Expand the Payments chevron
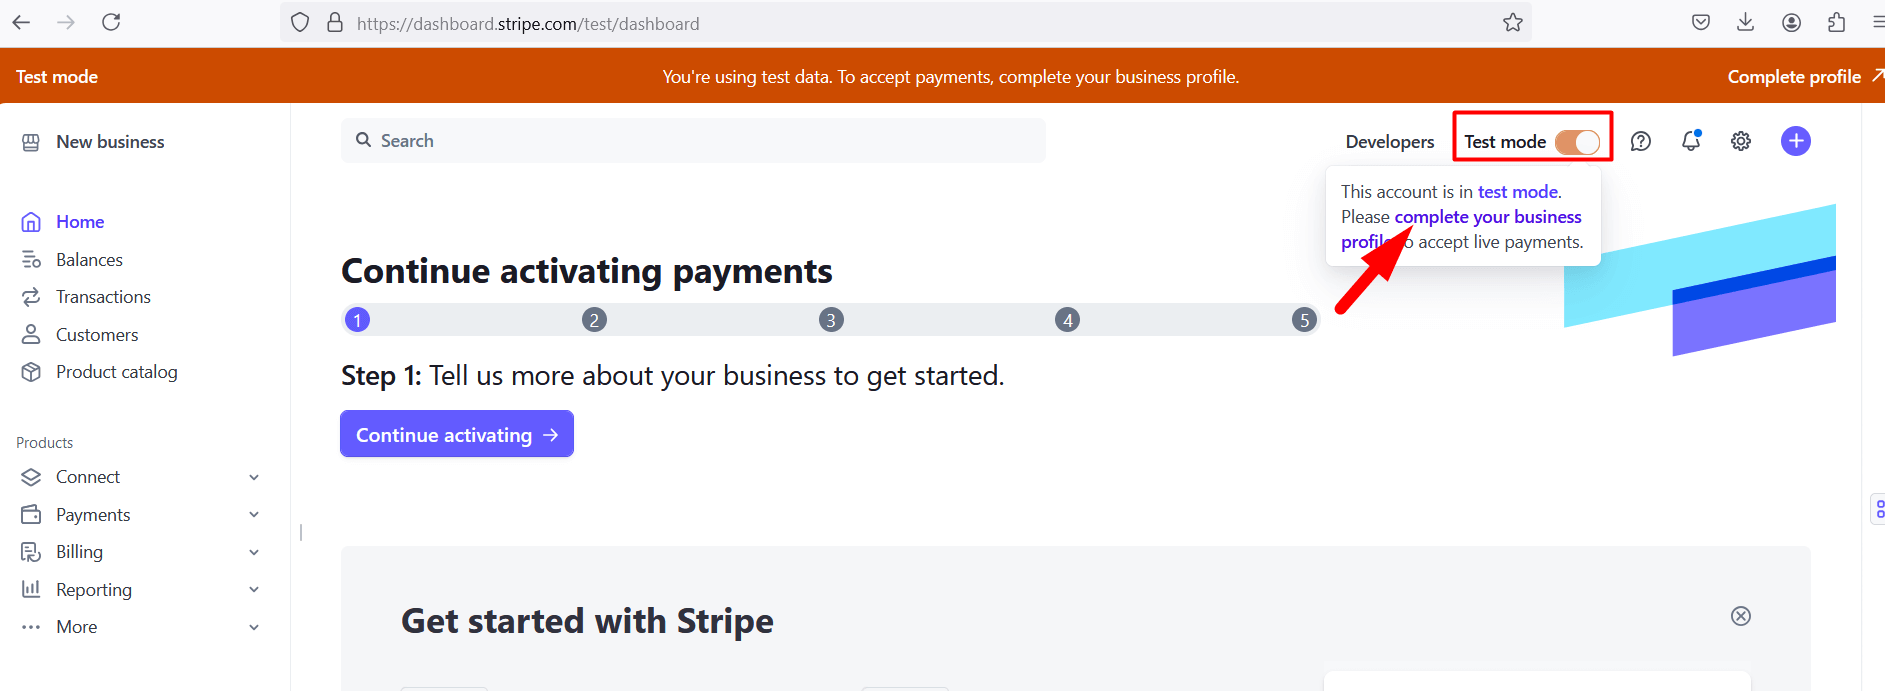 (x=254, y=515)
